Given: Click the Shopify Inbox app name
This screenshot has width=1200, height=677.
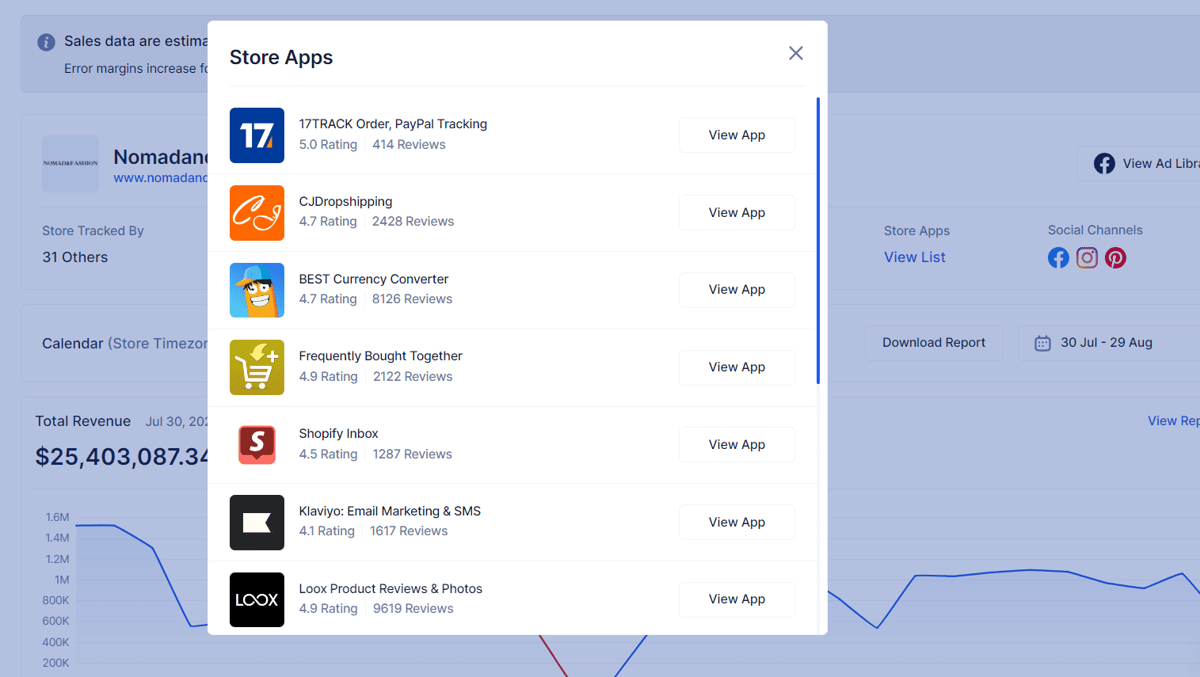Looking at the screenshot, I should 339,433.
